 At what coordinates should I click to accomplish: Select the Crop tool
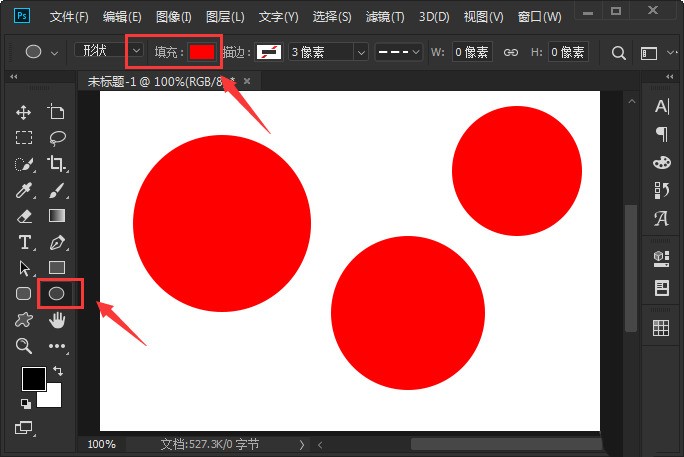point(57,164)
